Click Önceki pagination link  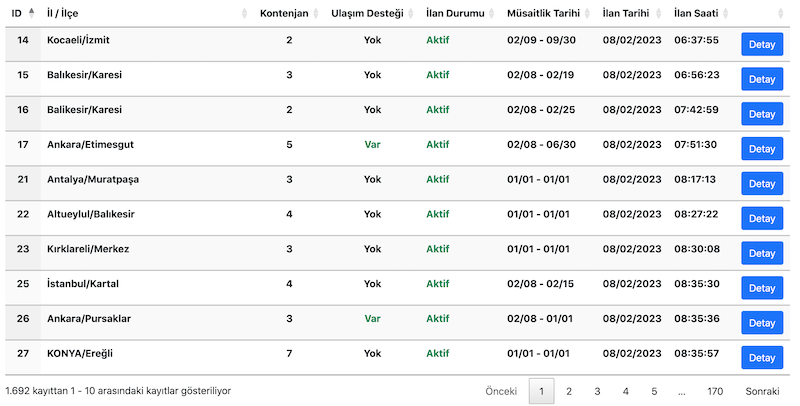click(500, 391)
